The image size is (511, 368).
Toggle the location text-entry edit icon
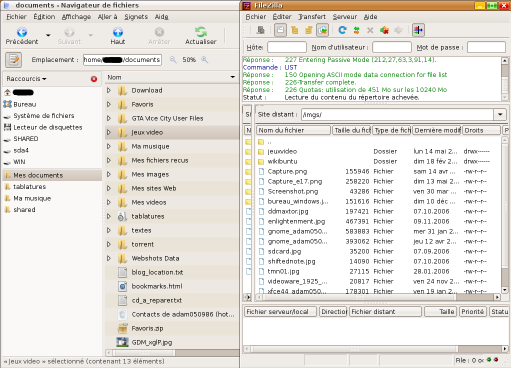[14, 60]
